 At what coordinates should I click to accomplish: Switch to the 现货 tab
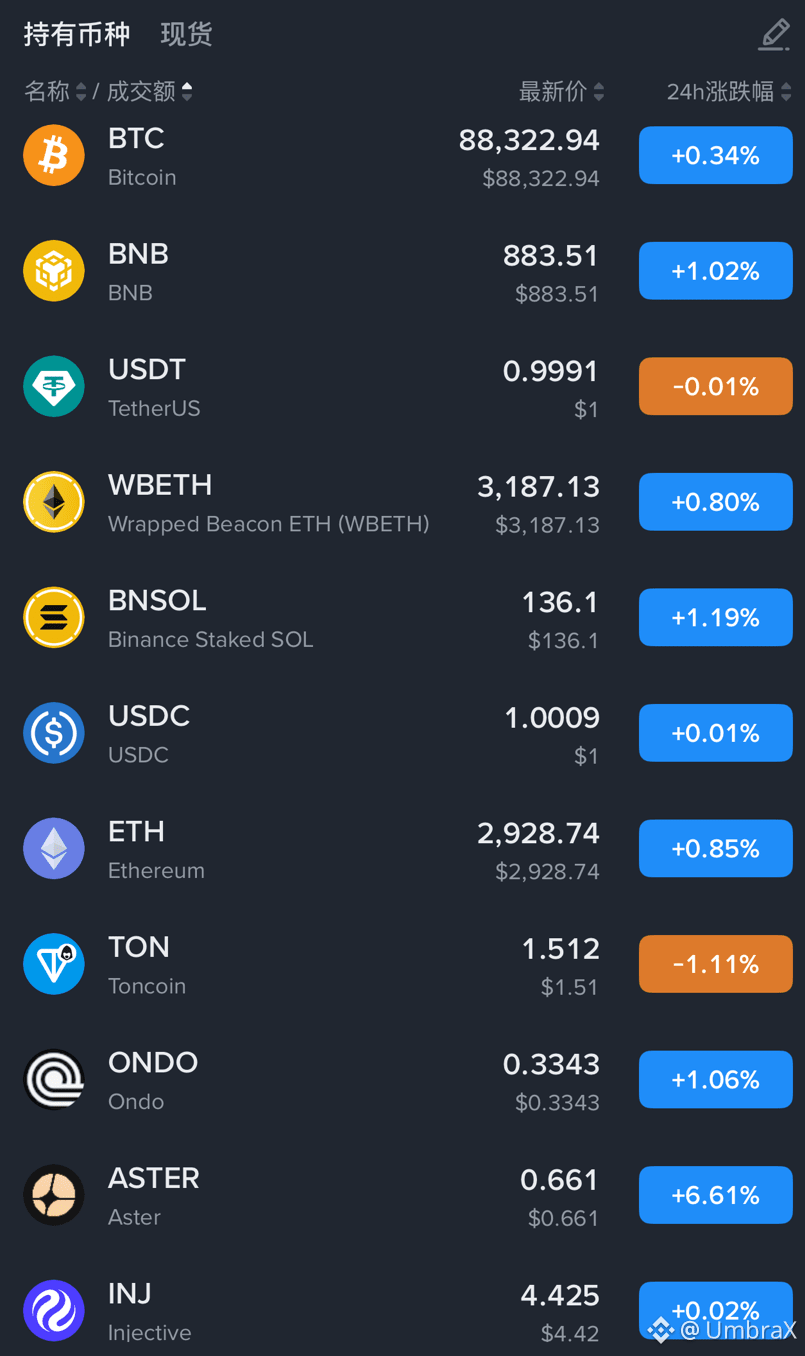(x=186, y=34)
